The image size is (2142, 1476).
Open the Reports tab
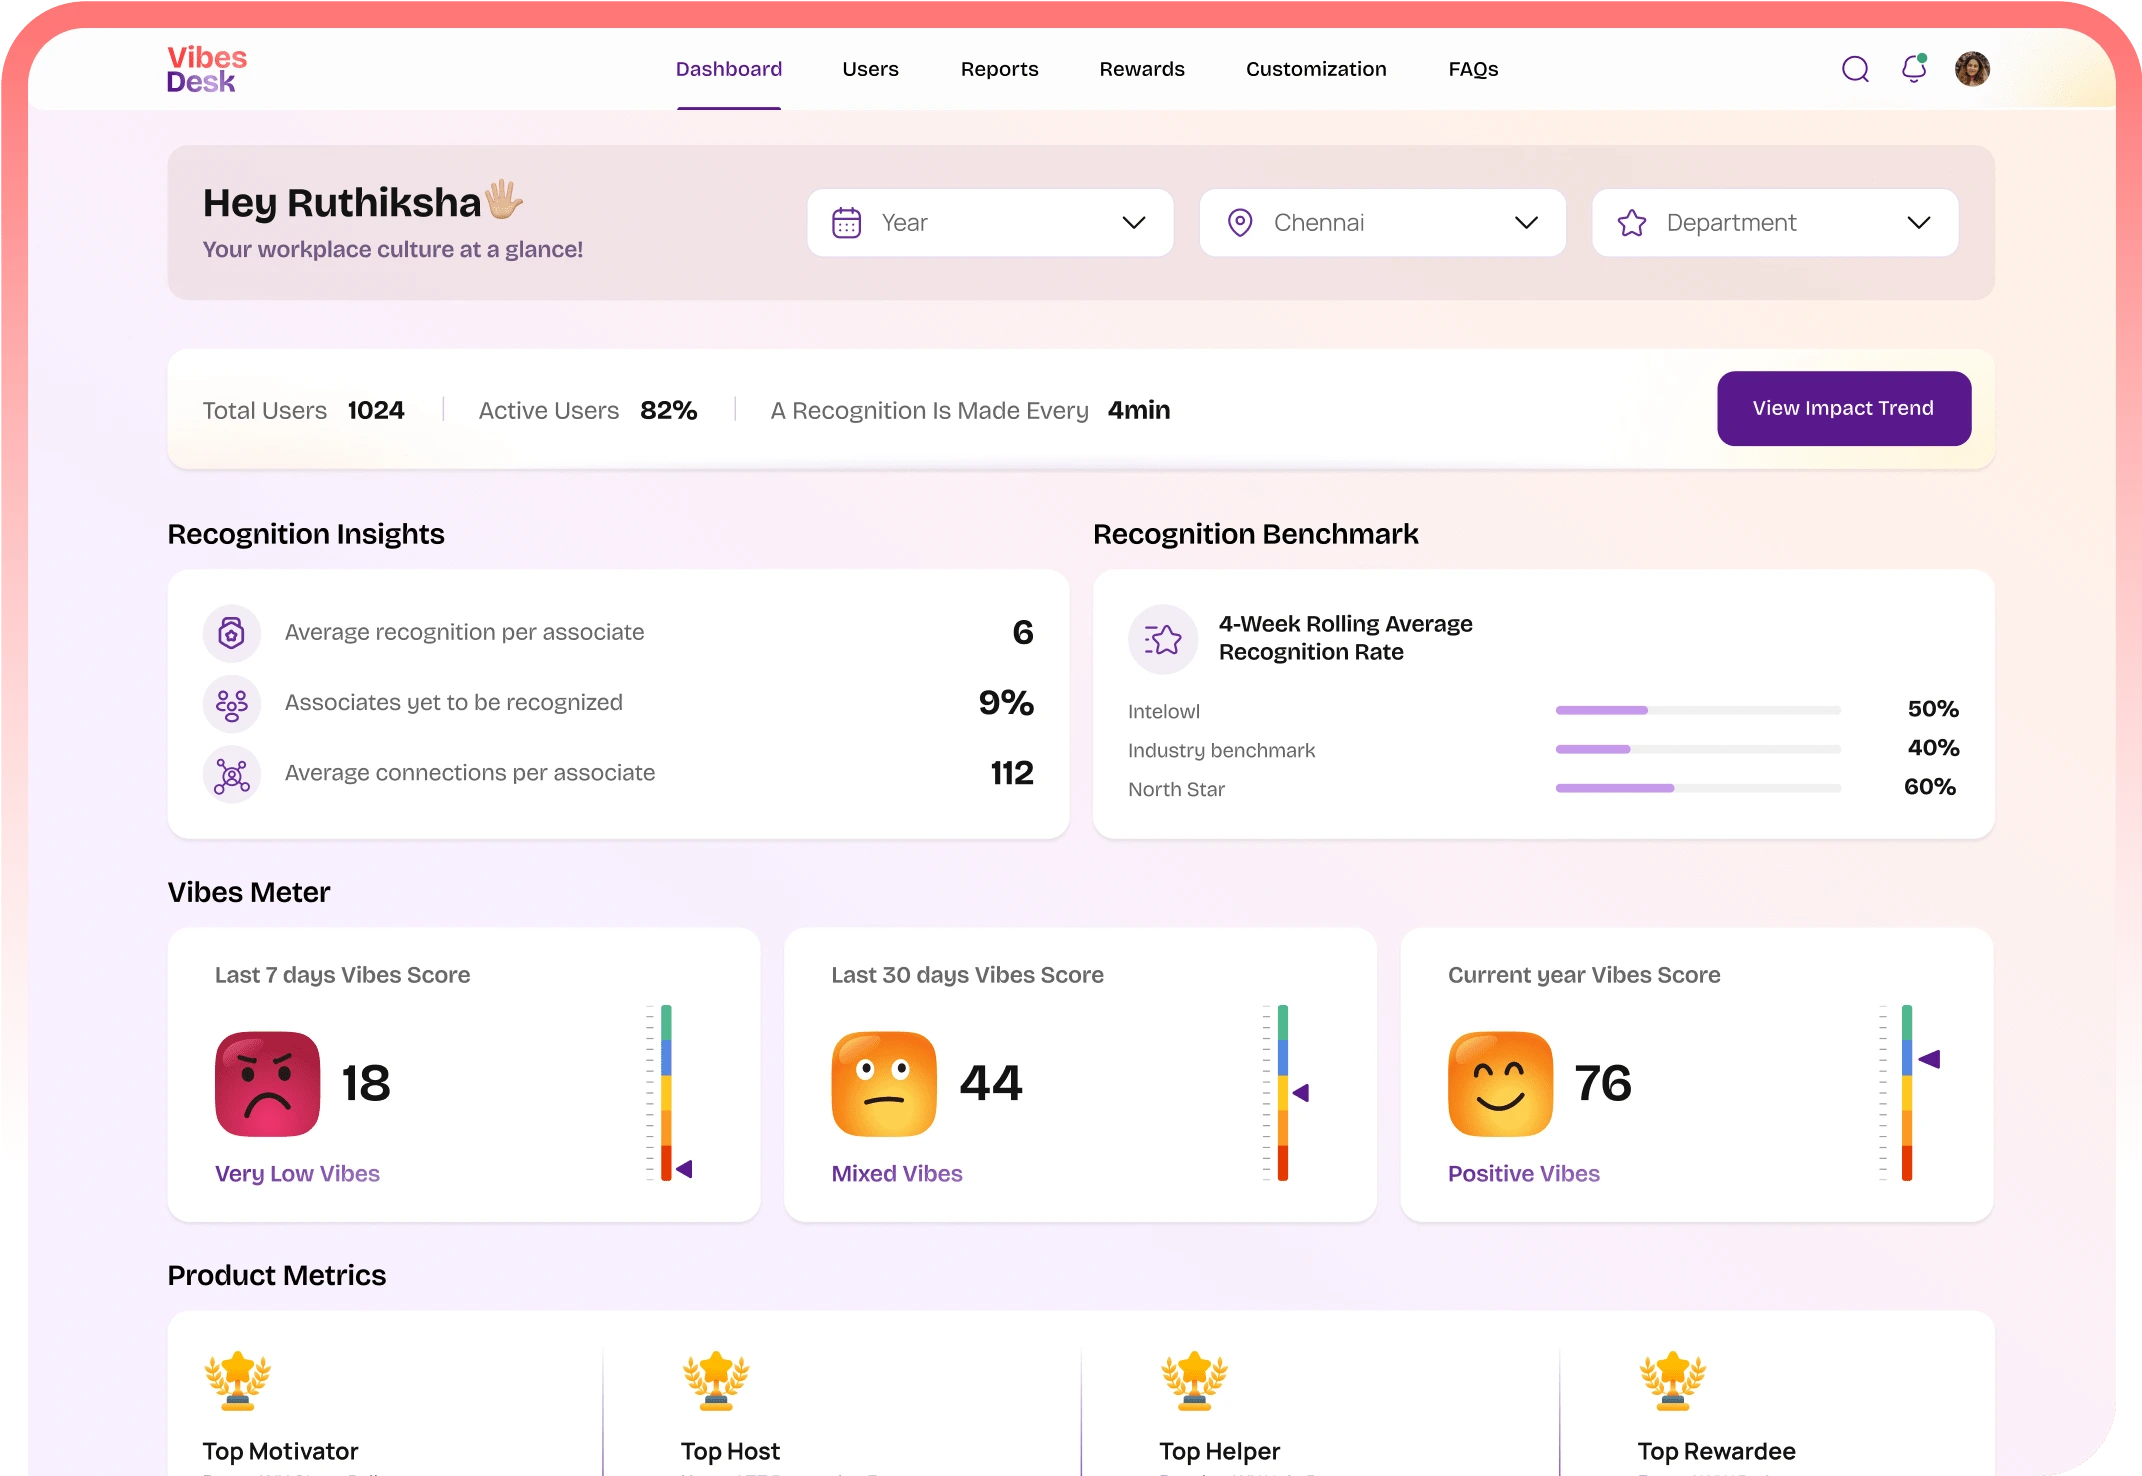pyautogui.click(x=1000, y=69)
